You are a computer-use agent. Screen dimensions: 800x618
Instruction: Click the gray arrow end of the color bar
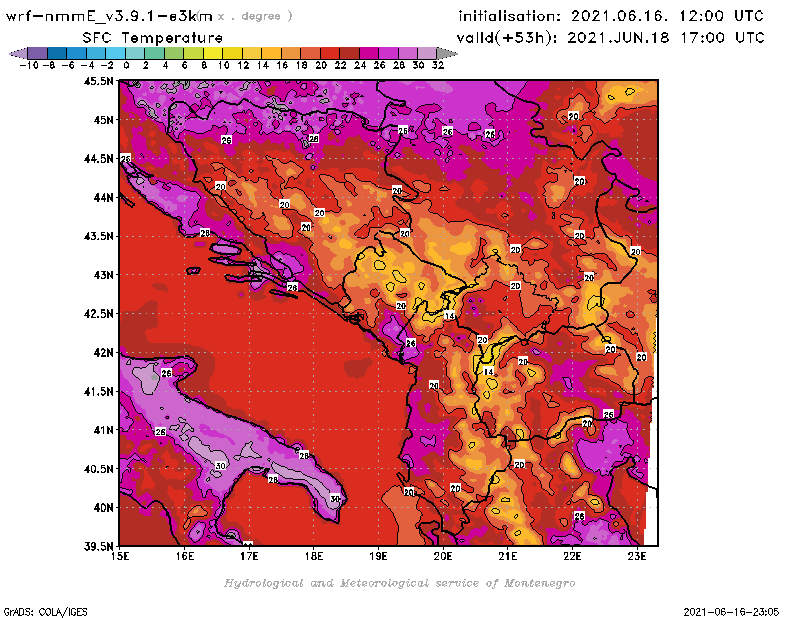click(x=447, y=53)
